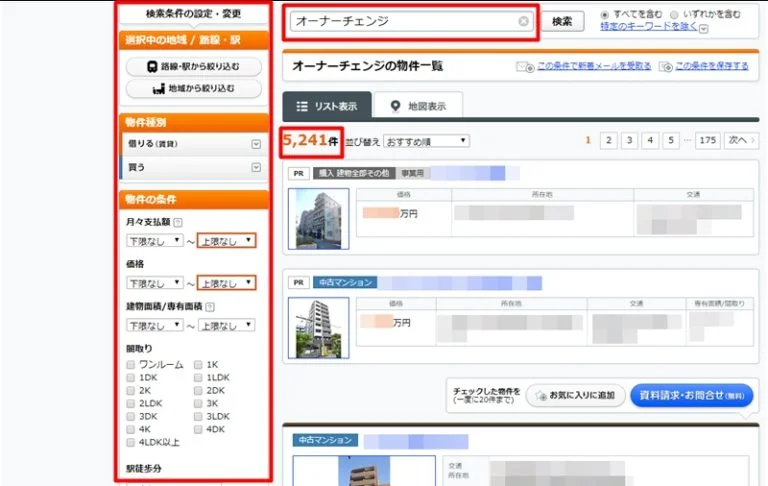Click the 資料請求・お問合せ button
The image size is (768, 486).
point(692,396)
